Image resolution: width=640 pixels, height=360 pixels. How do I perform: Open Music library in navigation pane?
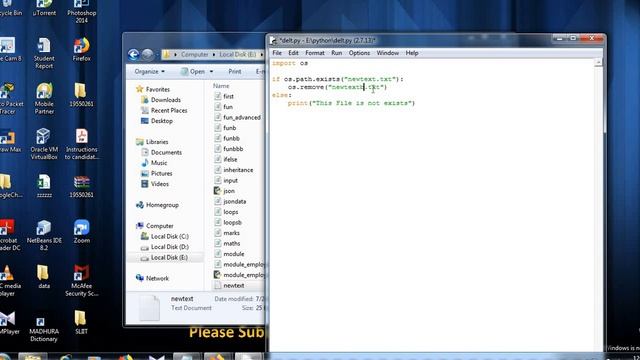click(154, 163)
